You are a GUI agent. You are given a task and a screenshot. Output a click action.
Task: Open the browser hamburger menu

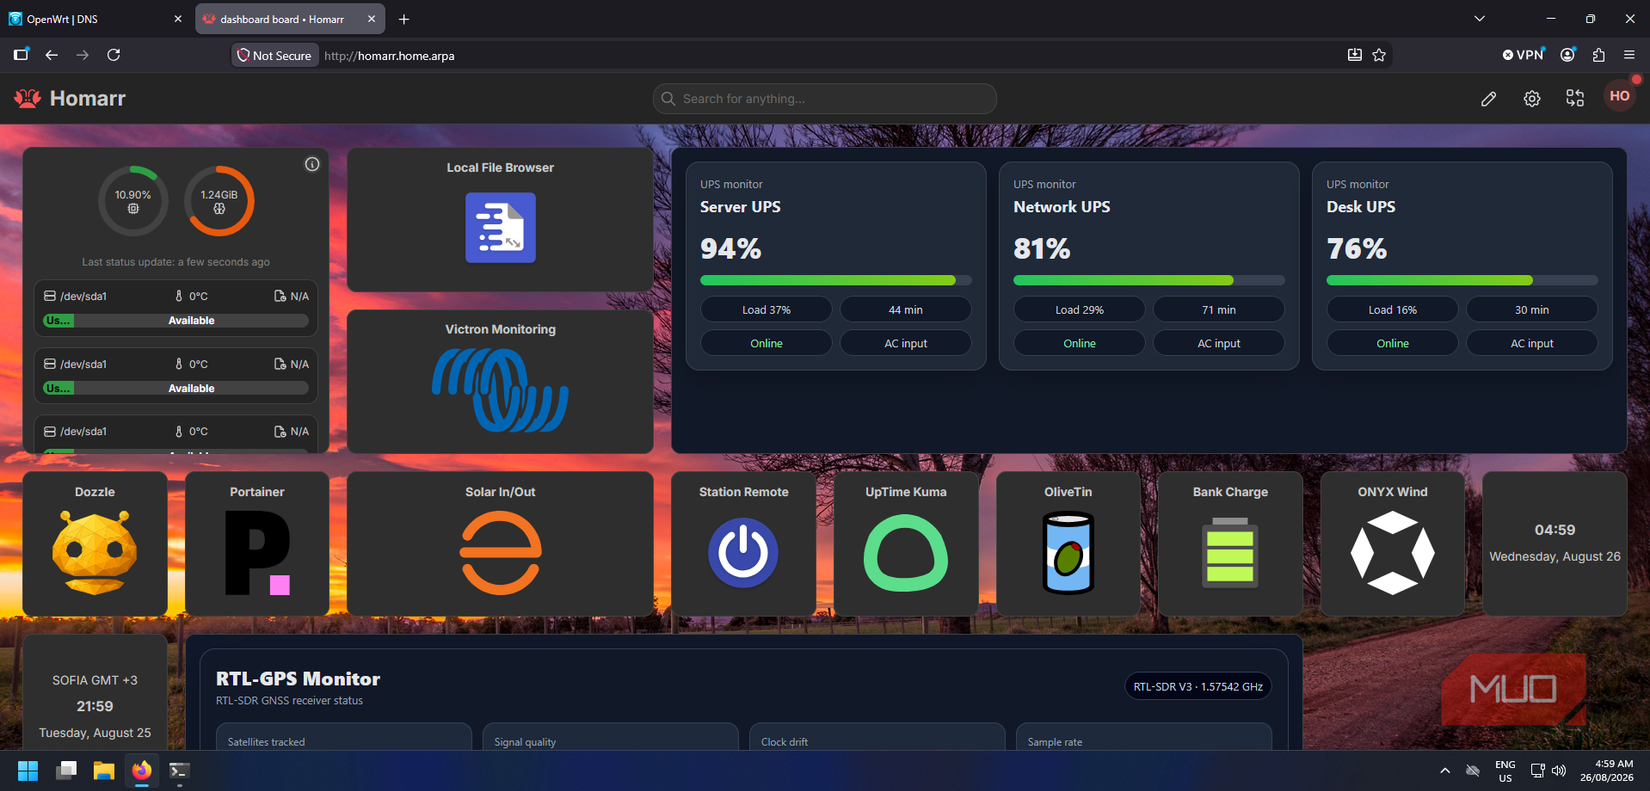1629,55
